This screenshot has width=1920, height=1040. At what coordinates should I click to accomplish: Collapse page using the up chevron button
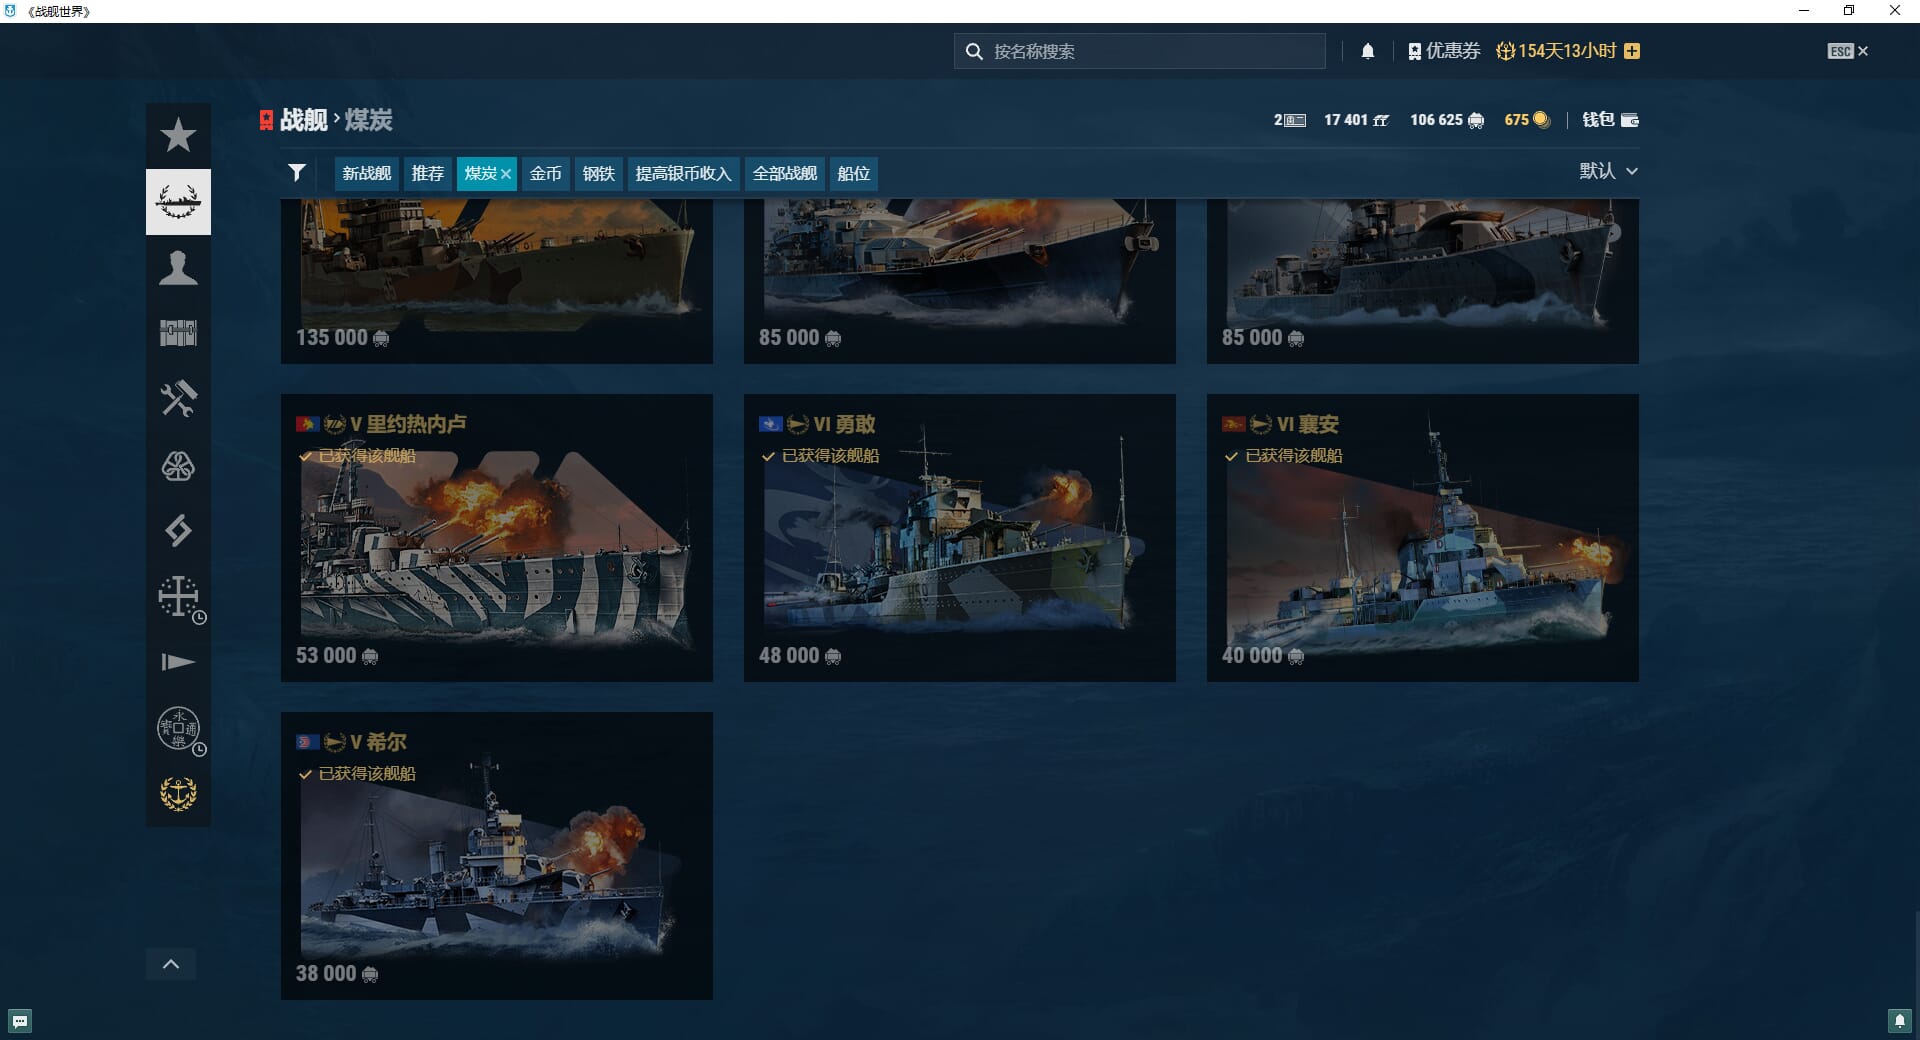coord(171,964)
